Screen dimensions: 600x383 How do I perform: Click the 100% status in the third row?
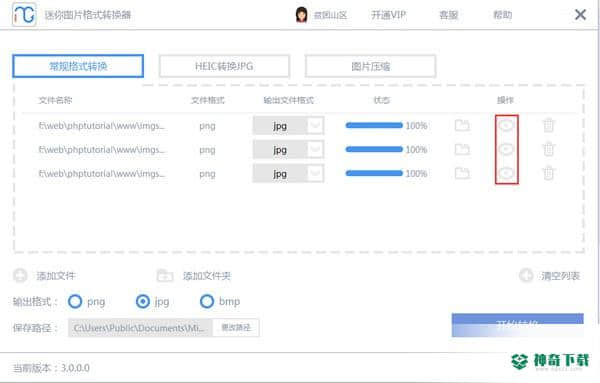pos(416,173)
